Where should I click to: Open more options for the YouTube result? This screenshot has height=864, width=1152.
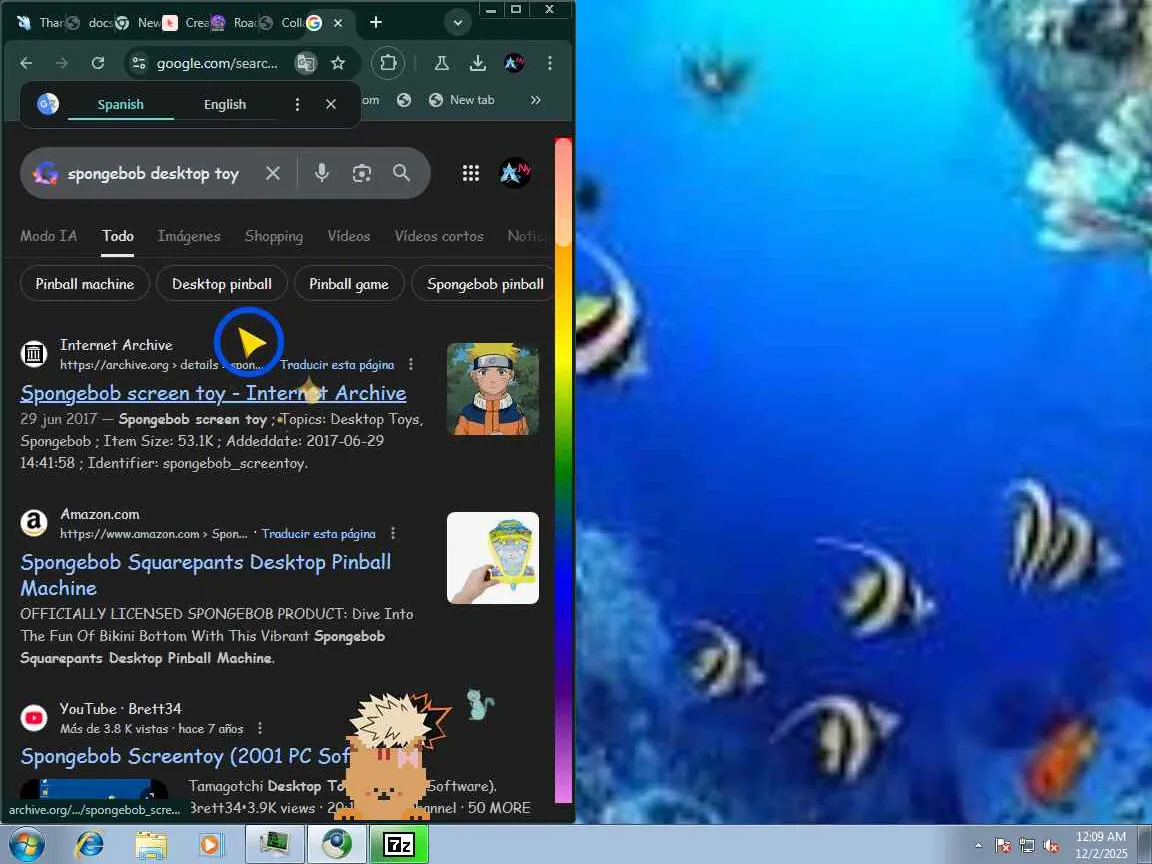pyautogui.click(x=260, y=728)
